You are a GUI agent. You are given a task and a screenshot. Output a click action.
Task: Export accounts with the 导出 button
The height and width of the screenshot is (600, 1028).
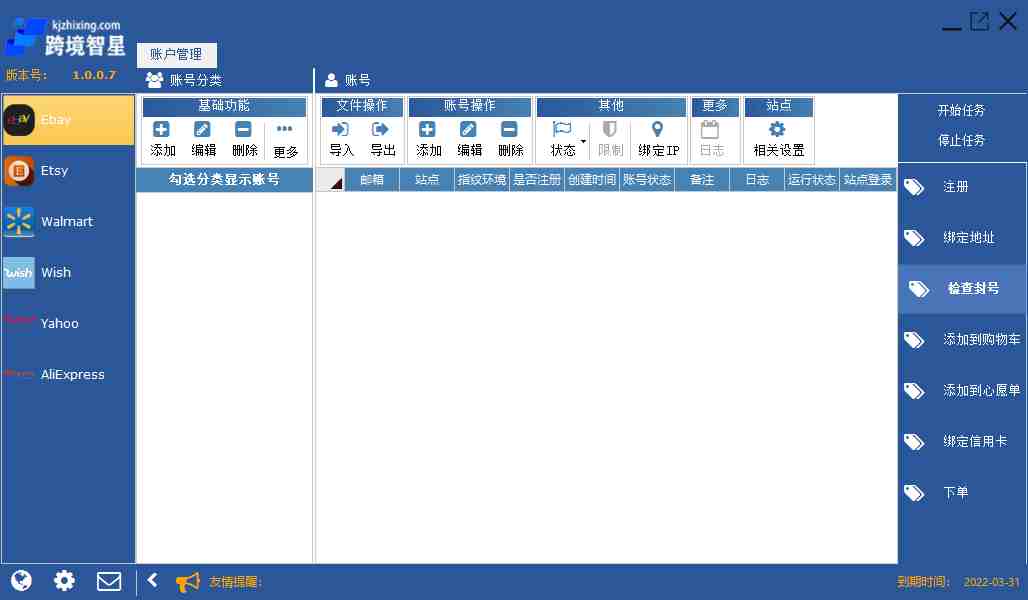pyautogui.click(x=382, y=139)
